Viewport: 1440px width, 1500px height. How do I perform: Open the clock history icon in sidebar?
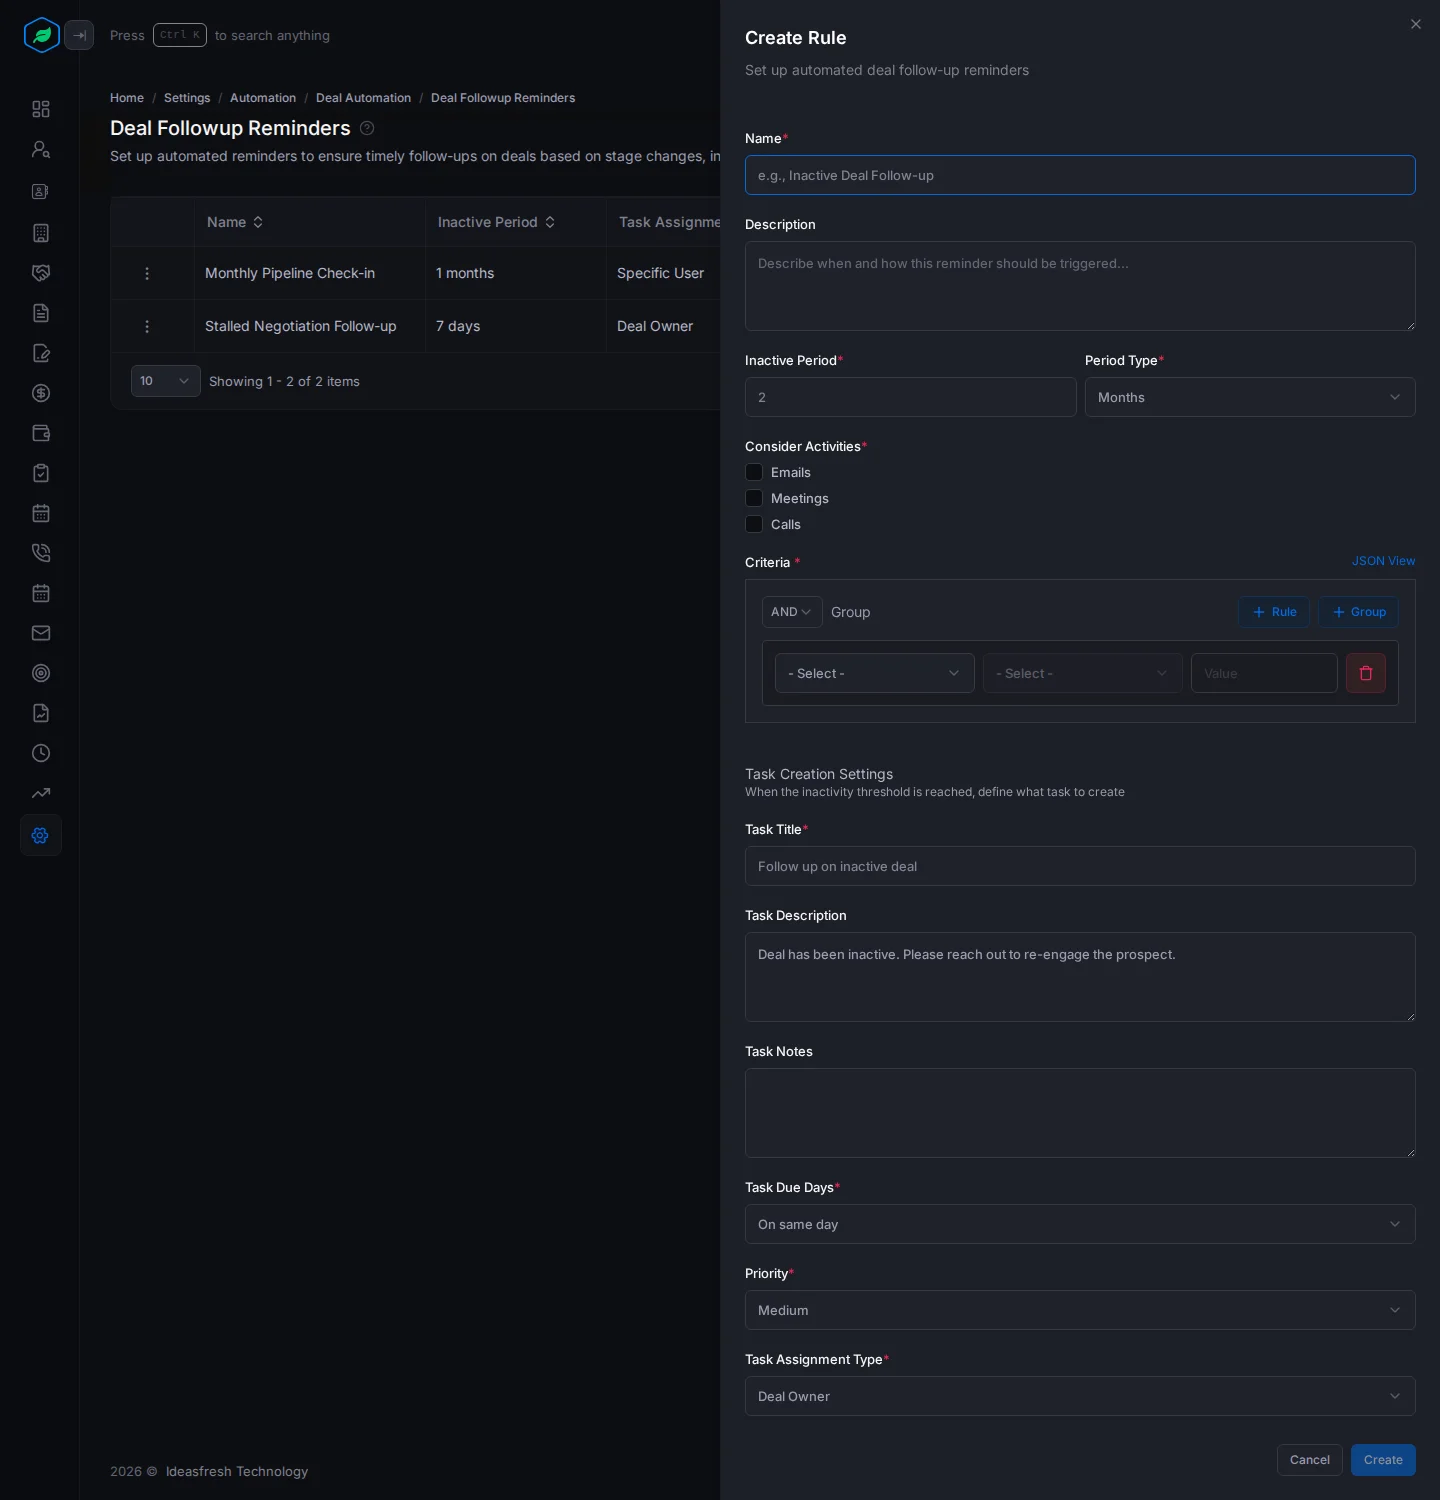41,753
